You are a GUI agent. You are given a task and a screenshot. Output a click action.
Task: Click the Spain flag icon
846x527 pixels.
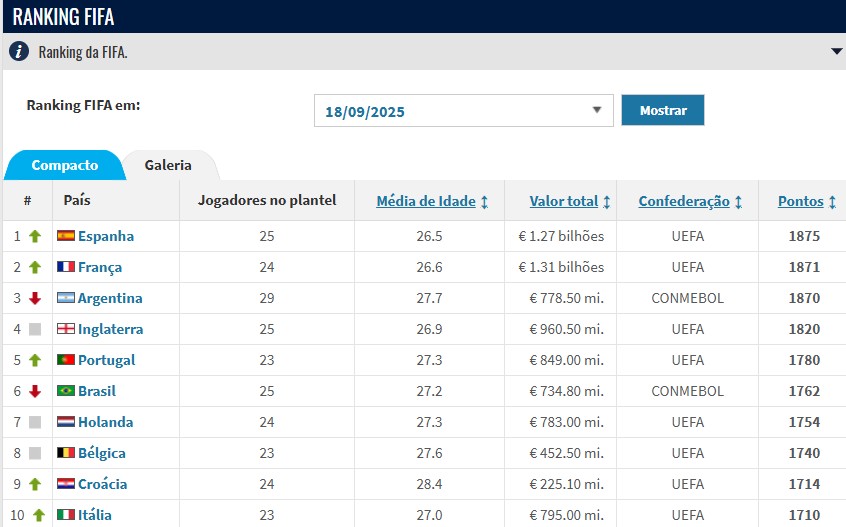pyautogui.click(x=66, y=236)
